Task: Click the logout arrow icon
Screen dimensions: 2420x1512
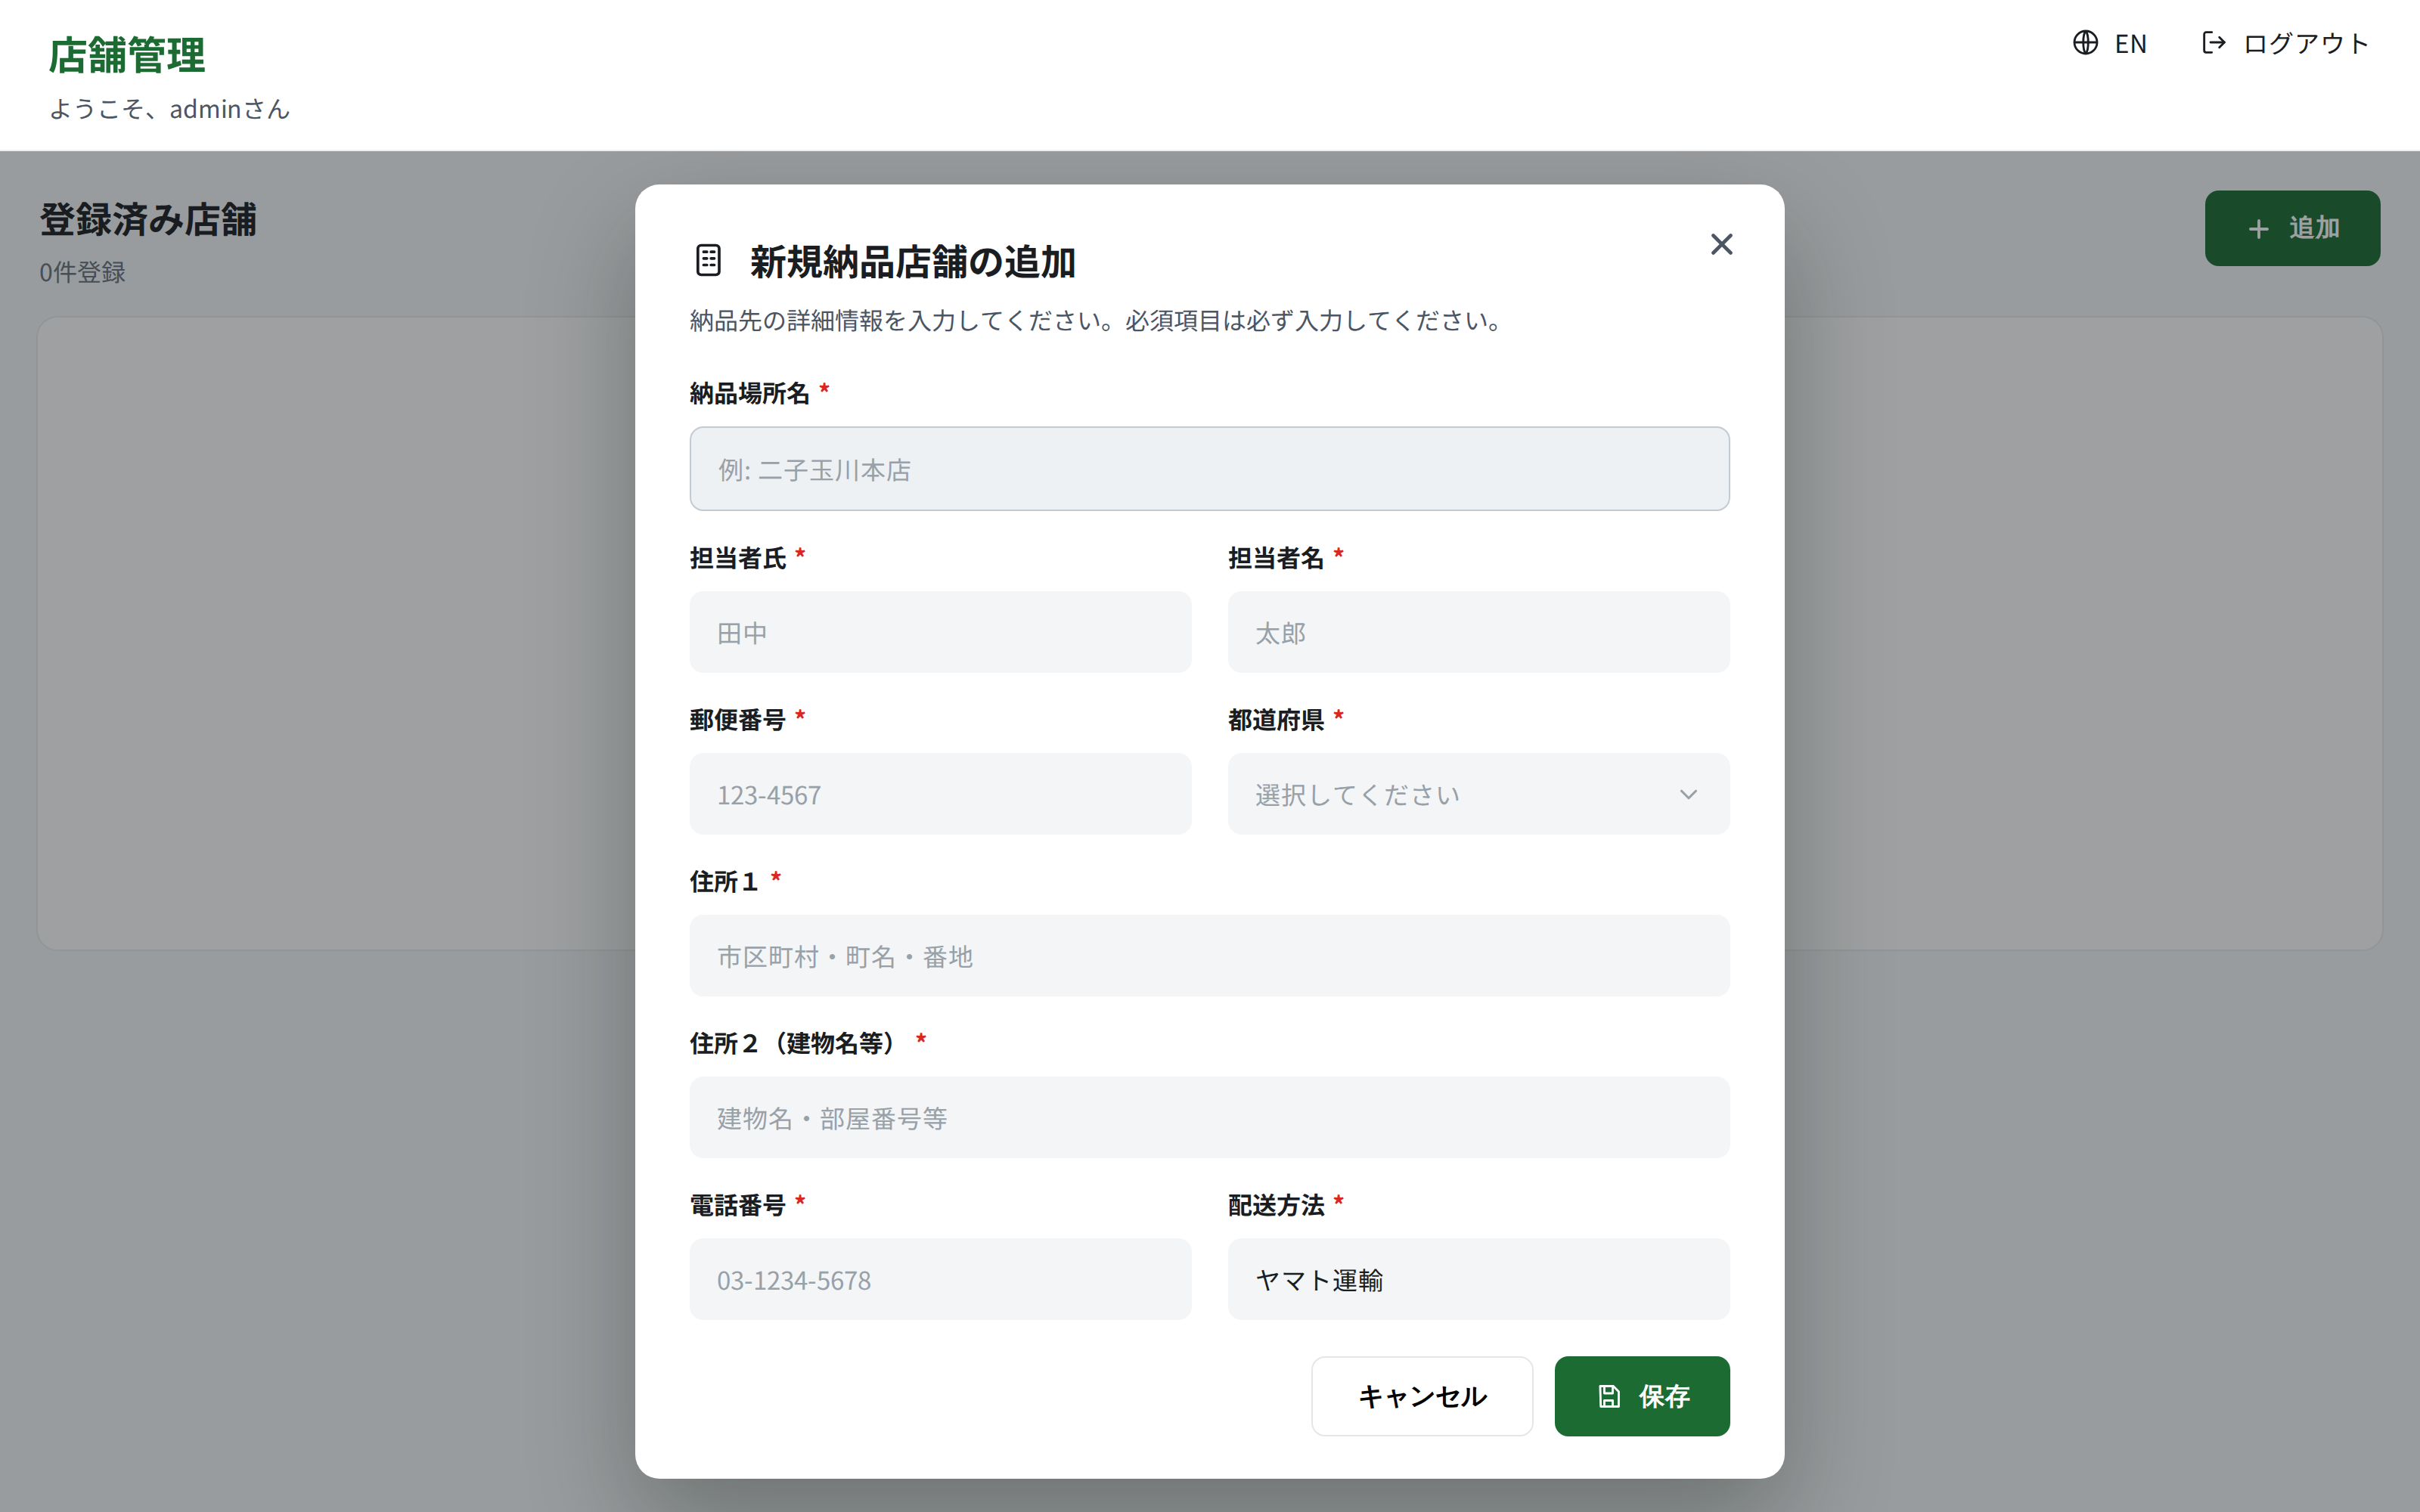Action: [x=2214, y=43]
